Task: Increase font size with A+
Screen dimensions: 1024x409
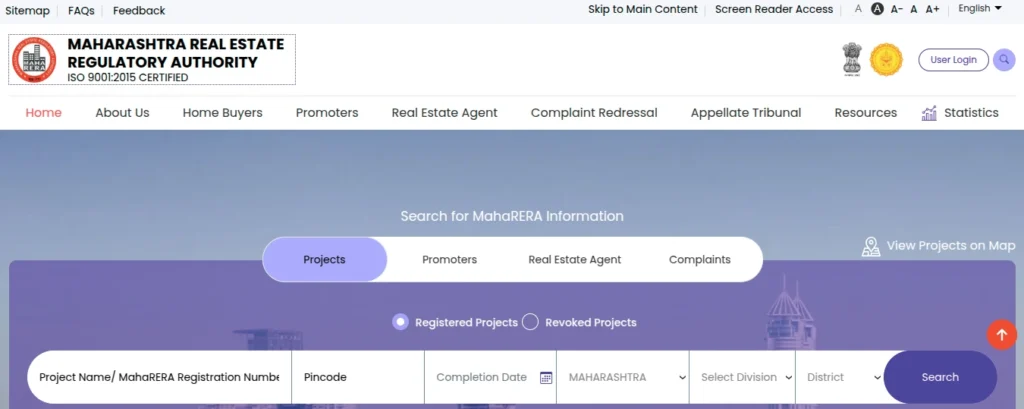Action: pos(932,9)
